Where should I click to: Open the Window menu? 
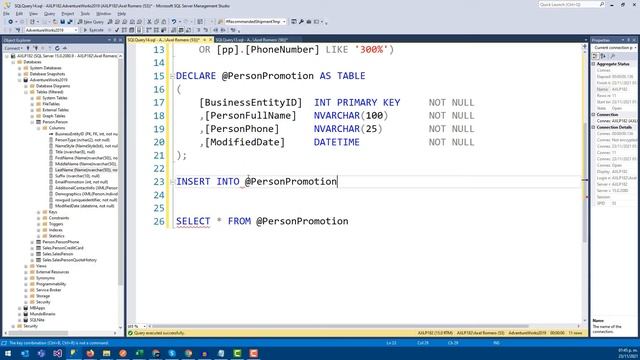[104, 13]
